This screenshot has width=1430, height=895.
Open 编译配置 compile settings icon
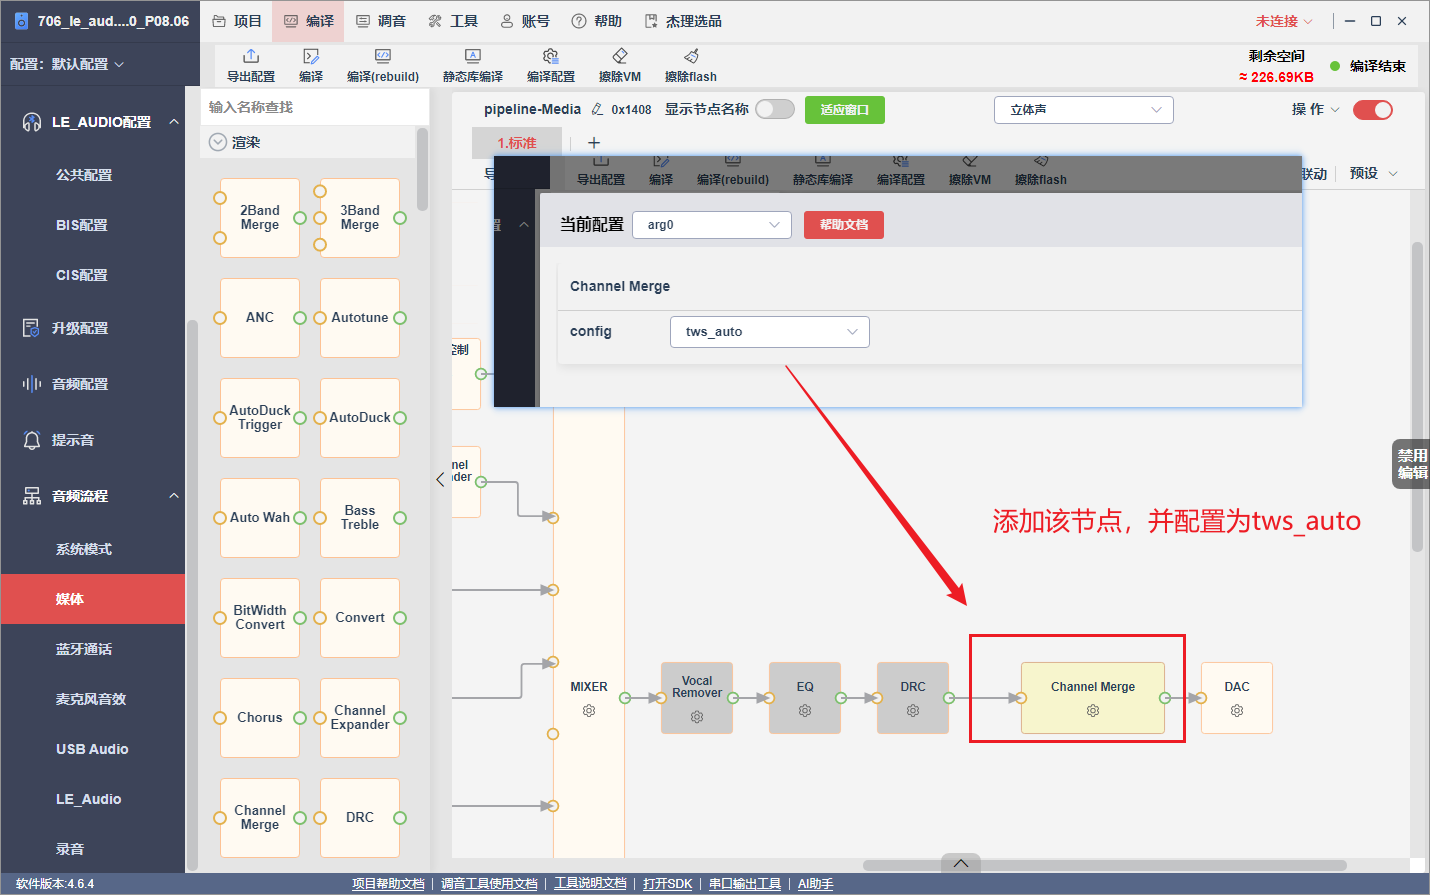pos(550,56)
